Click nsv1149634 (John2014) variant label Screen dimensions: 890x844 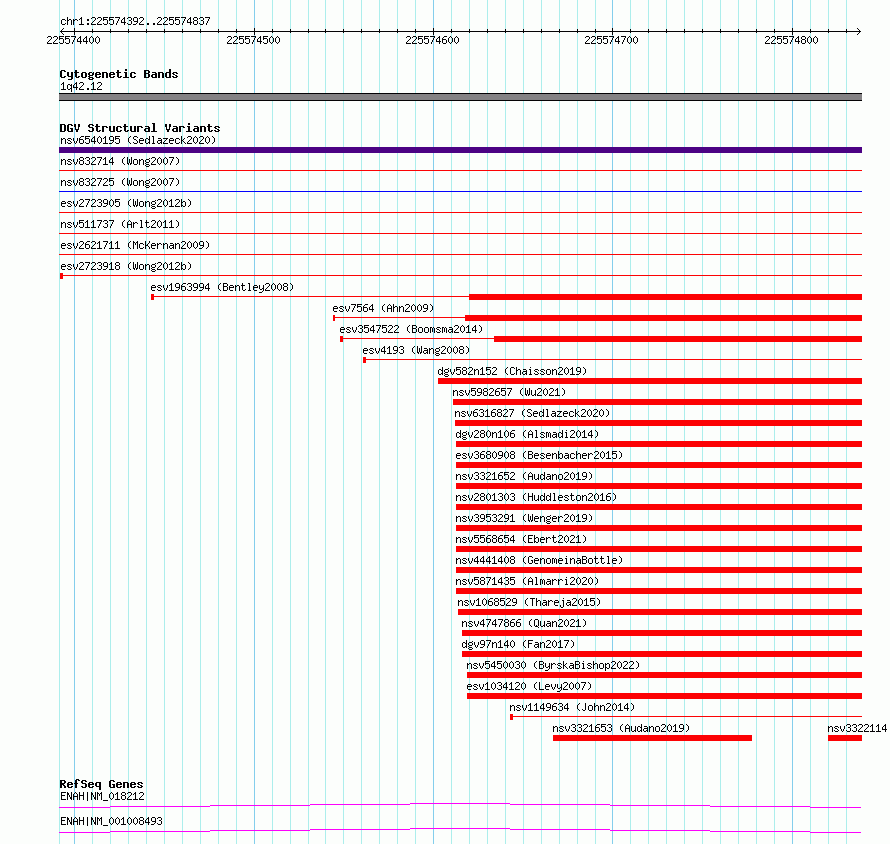point(572,707)
